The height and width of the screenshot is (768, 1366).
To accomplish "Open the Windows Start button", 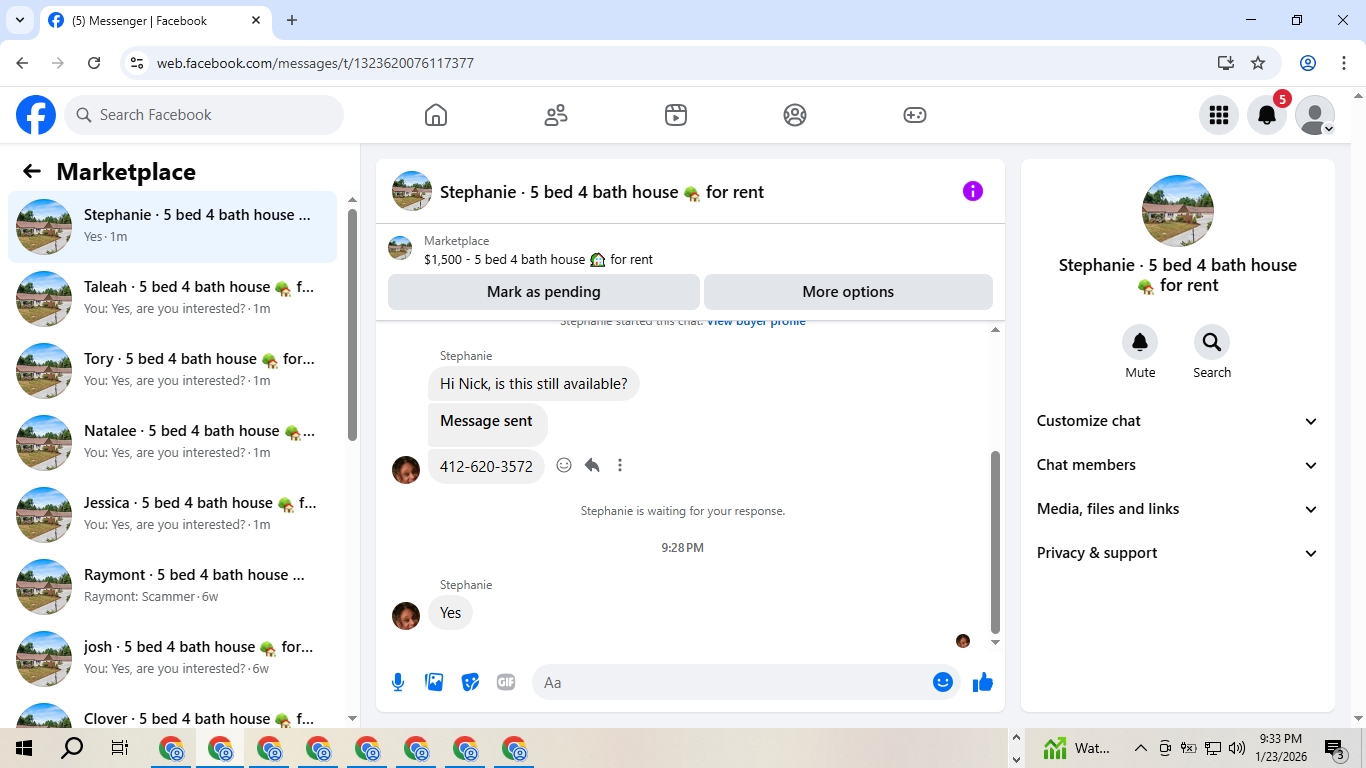I will [24, 748].
